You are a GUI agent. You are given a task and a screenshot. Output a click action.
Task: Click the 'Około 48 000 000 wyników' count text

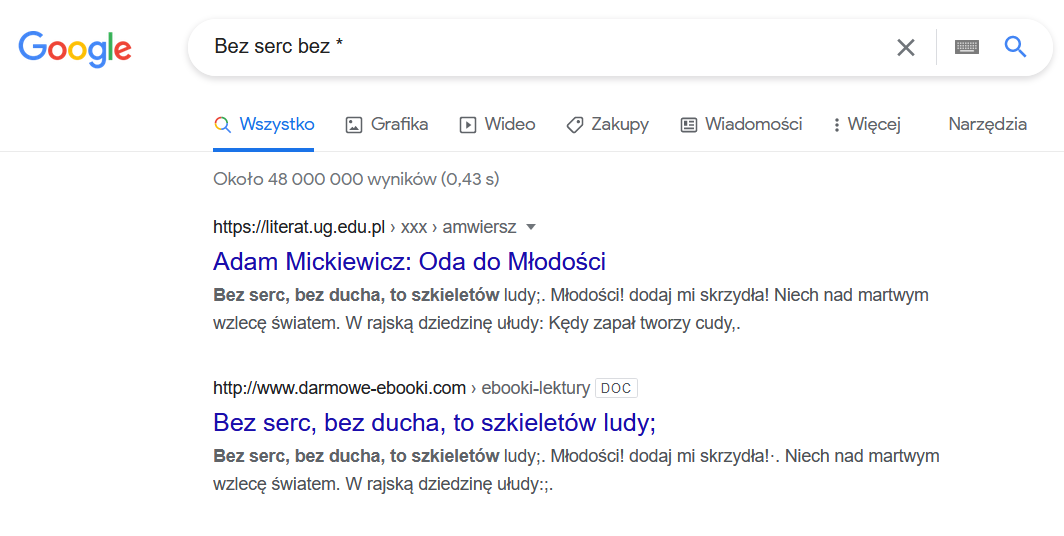(356, 179)
